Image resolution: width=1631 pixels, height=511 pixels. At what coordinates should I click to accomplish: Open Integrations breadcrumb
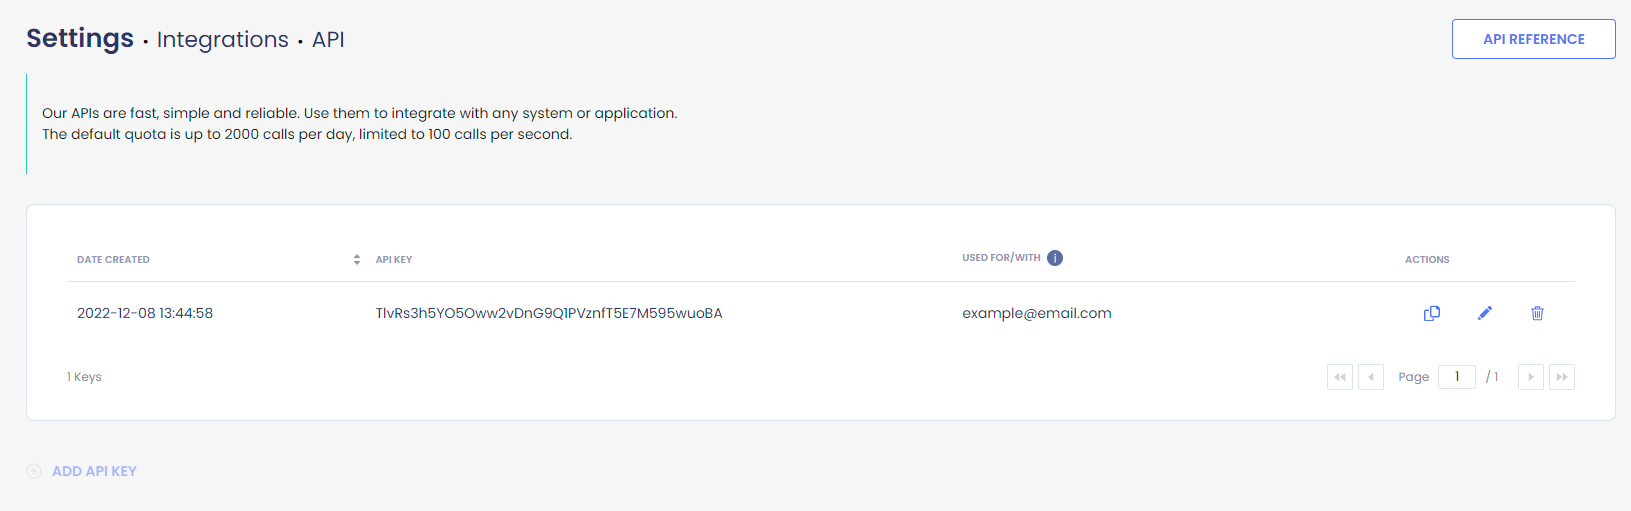click(x=223, y=39)
